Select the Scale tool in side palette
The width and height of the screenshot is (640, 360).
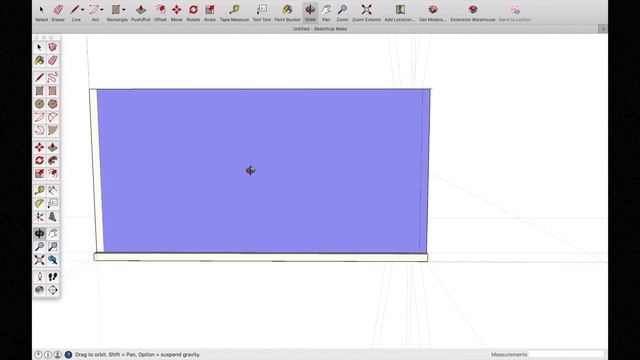[40, 173]
